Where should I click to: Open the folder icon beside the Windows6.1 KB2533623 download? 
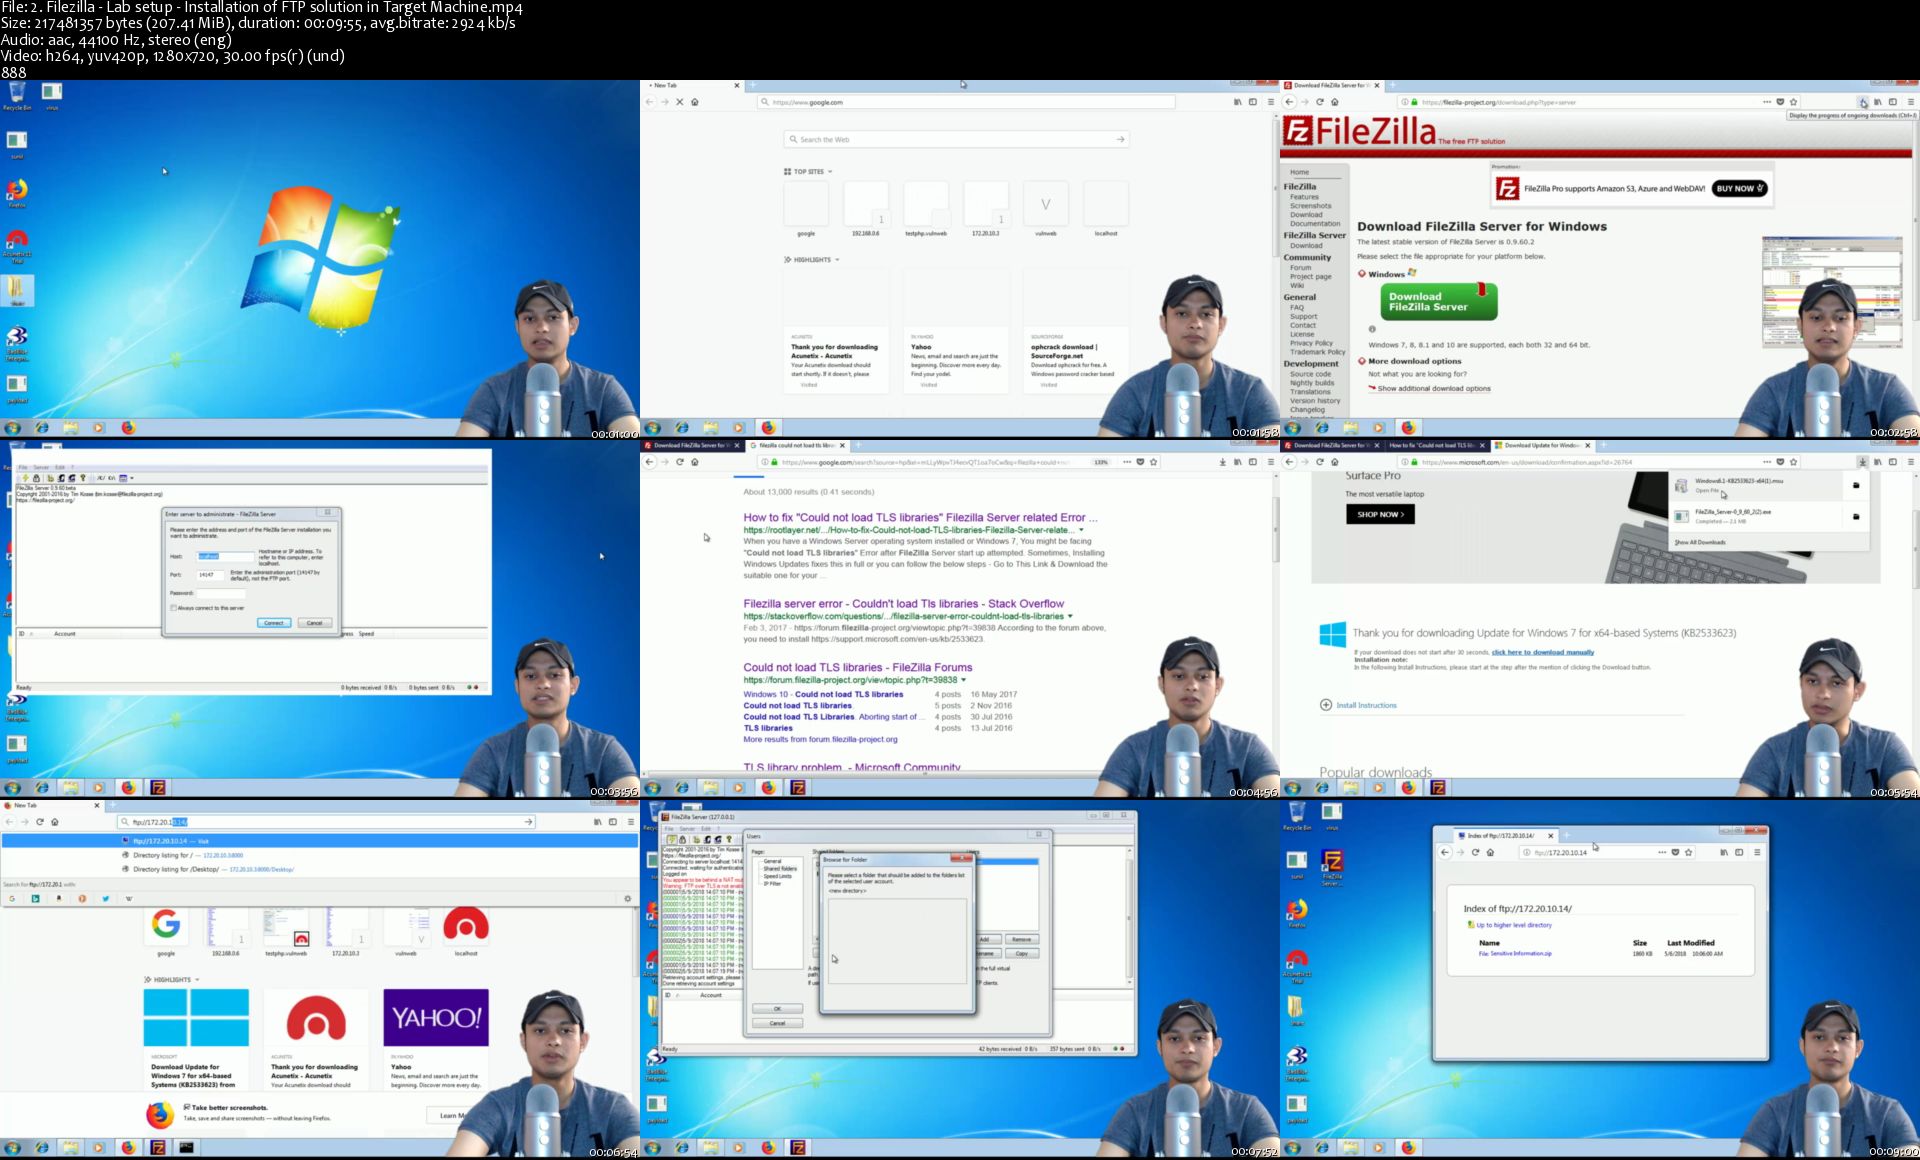tap(1856, 486)
